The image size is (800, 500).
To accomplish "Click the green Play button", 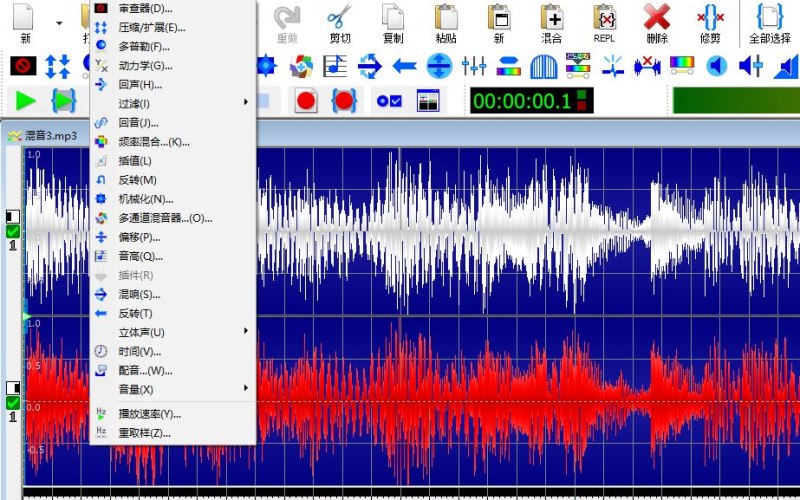I will pyautogui.click(x=26, y=101).
